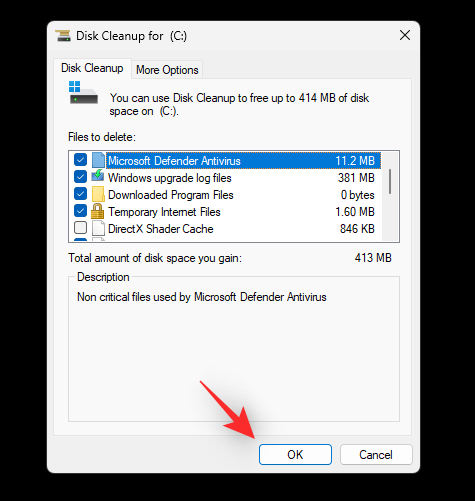Click the Cancel button
The width and height of the screenshot is (475, 501).
pyautogui.click(x=376, y=454)
